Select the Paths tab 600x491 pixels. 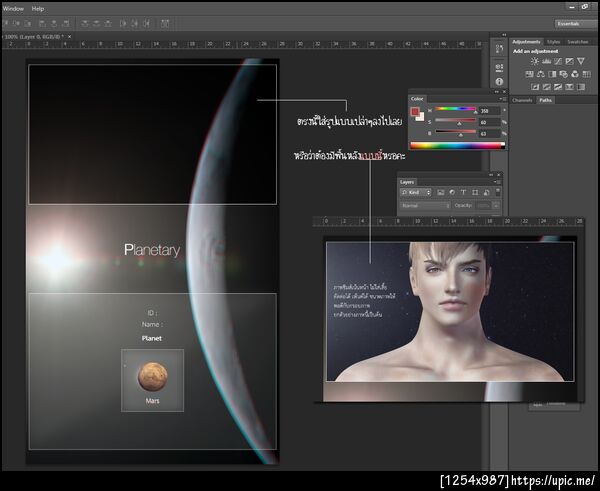545,100
